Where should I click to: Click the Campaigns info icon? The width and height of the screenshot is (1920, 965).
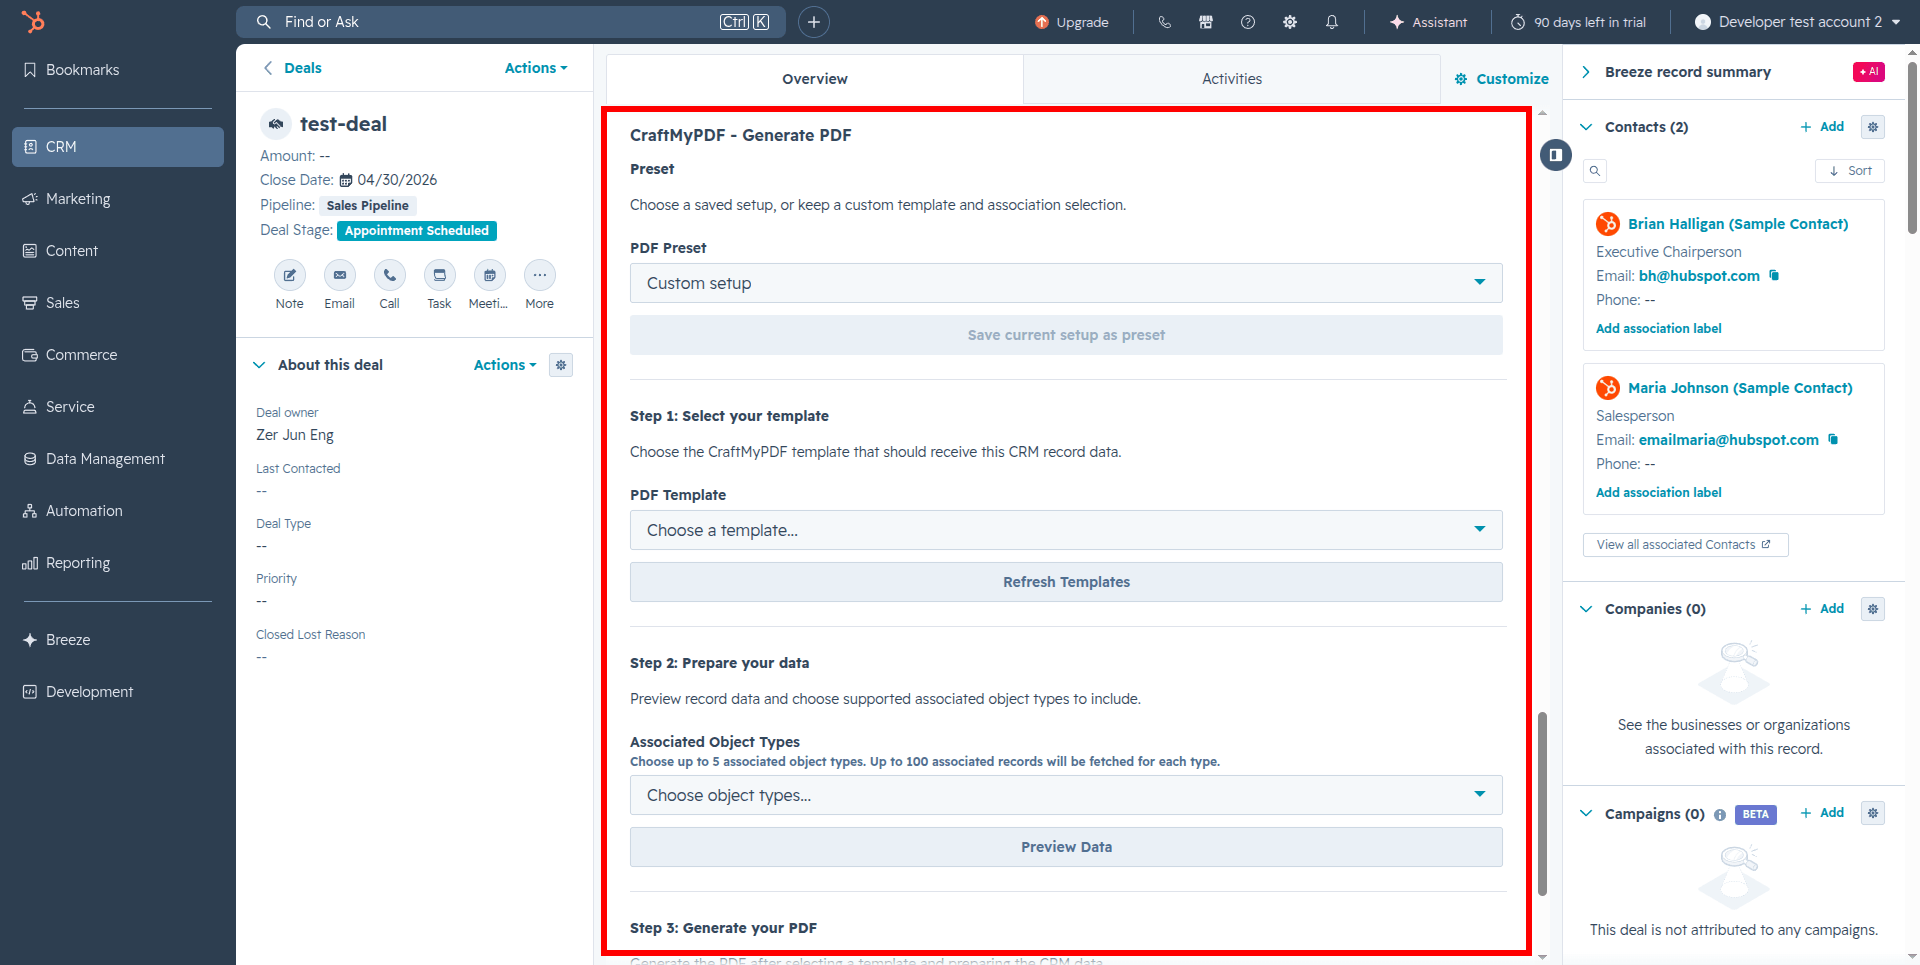click(x=1720, y=815)
